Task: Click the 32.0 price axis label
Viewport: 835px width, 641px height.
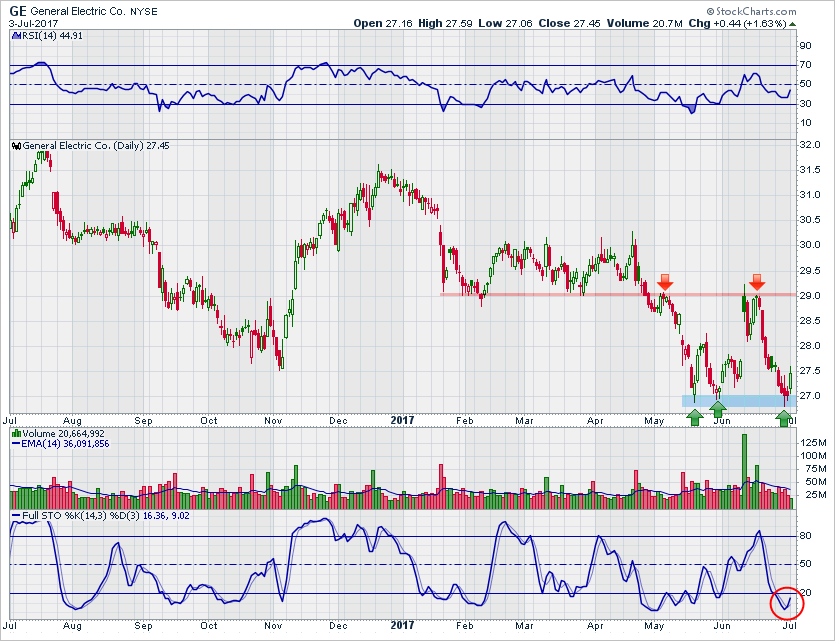Action: point(809,145)
